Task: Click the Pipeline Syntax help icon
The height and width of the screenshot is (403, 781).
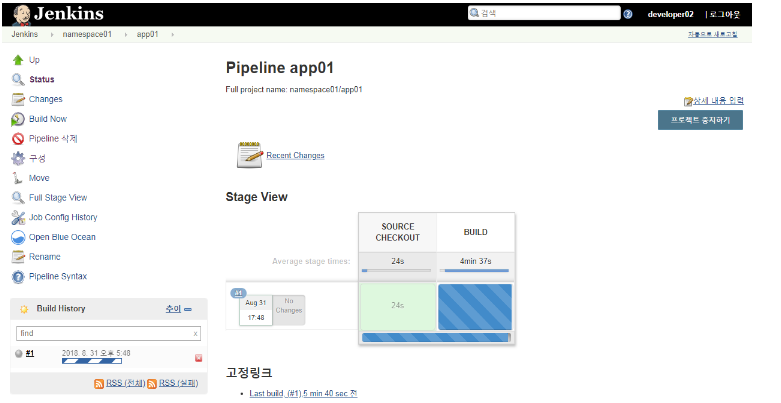Action: point(18,277)
